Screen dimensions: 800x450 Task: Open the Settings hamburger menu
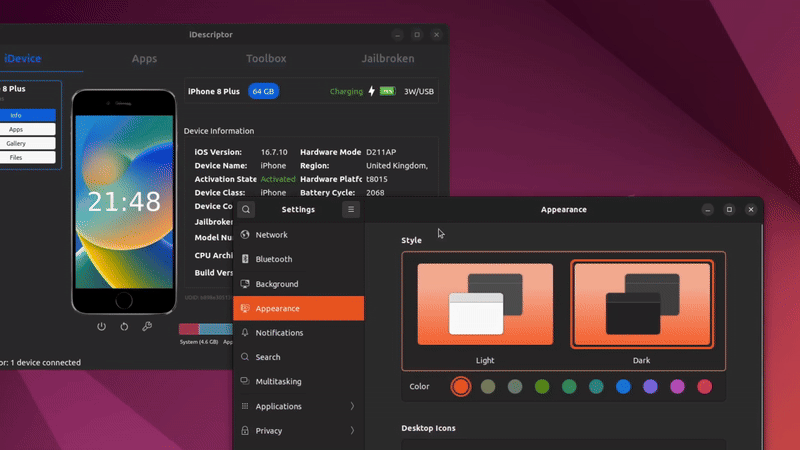(351, 209)
